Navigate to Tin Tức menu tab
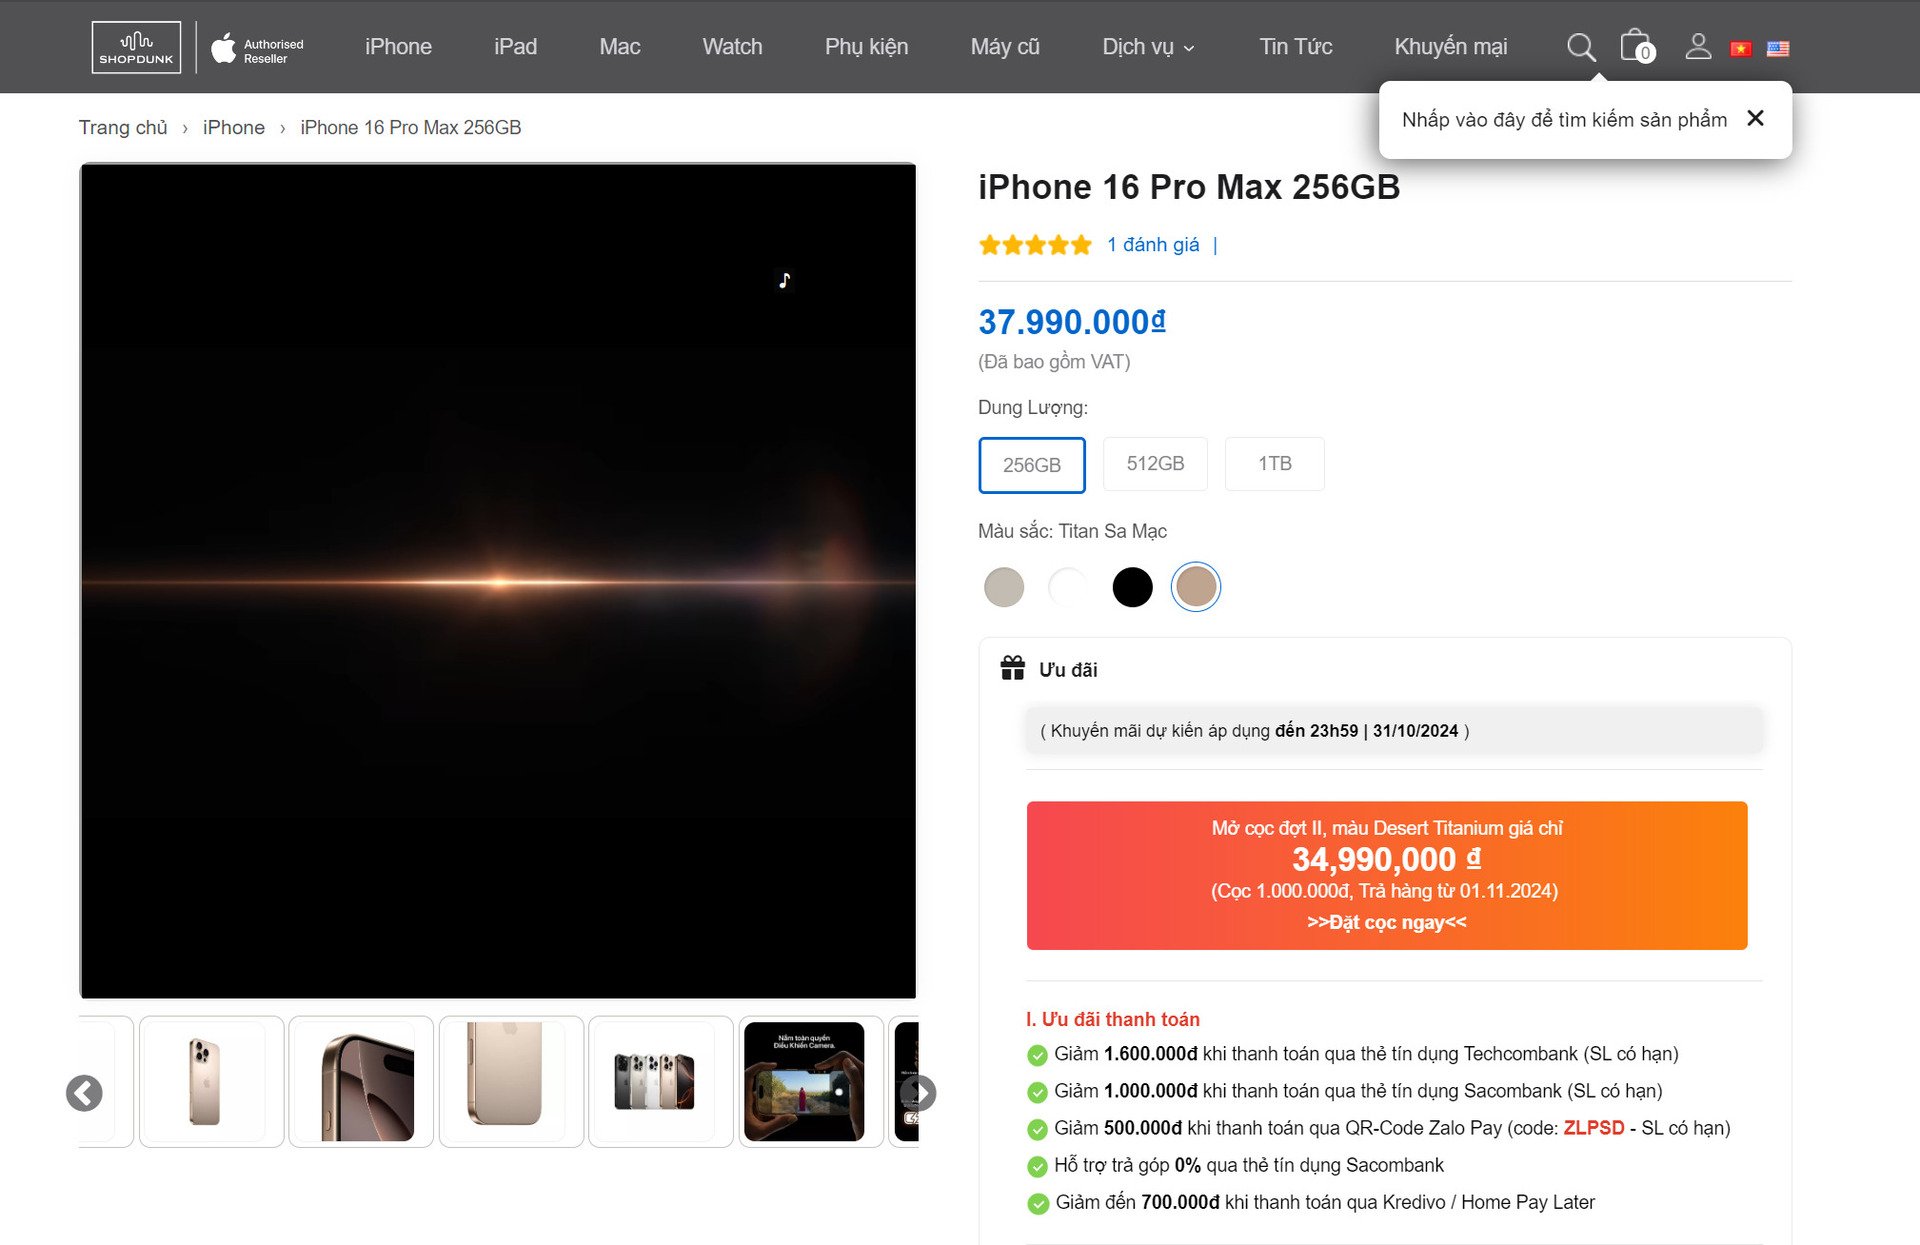Screen dimensions: 1920x1245 pyautogui.click(x=1290, y=46)
